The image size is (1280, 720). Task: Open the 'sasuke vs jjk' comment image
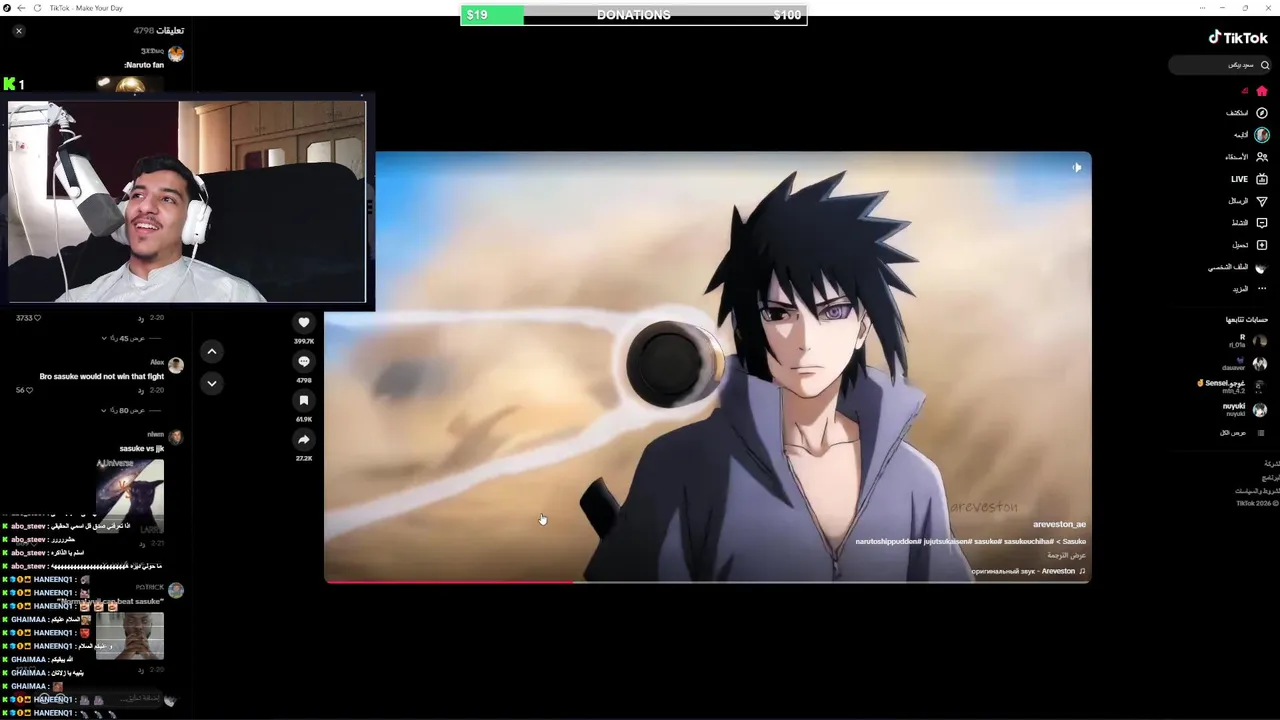click(x=130, y=494)
